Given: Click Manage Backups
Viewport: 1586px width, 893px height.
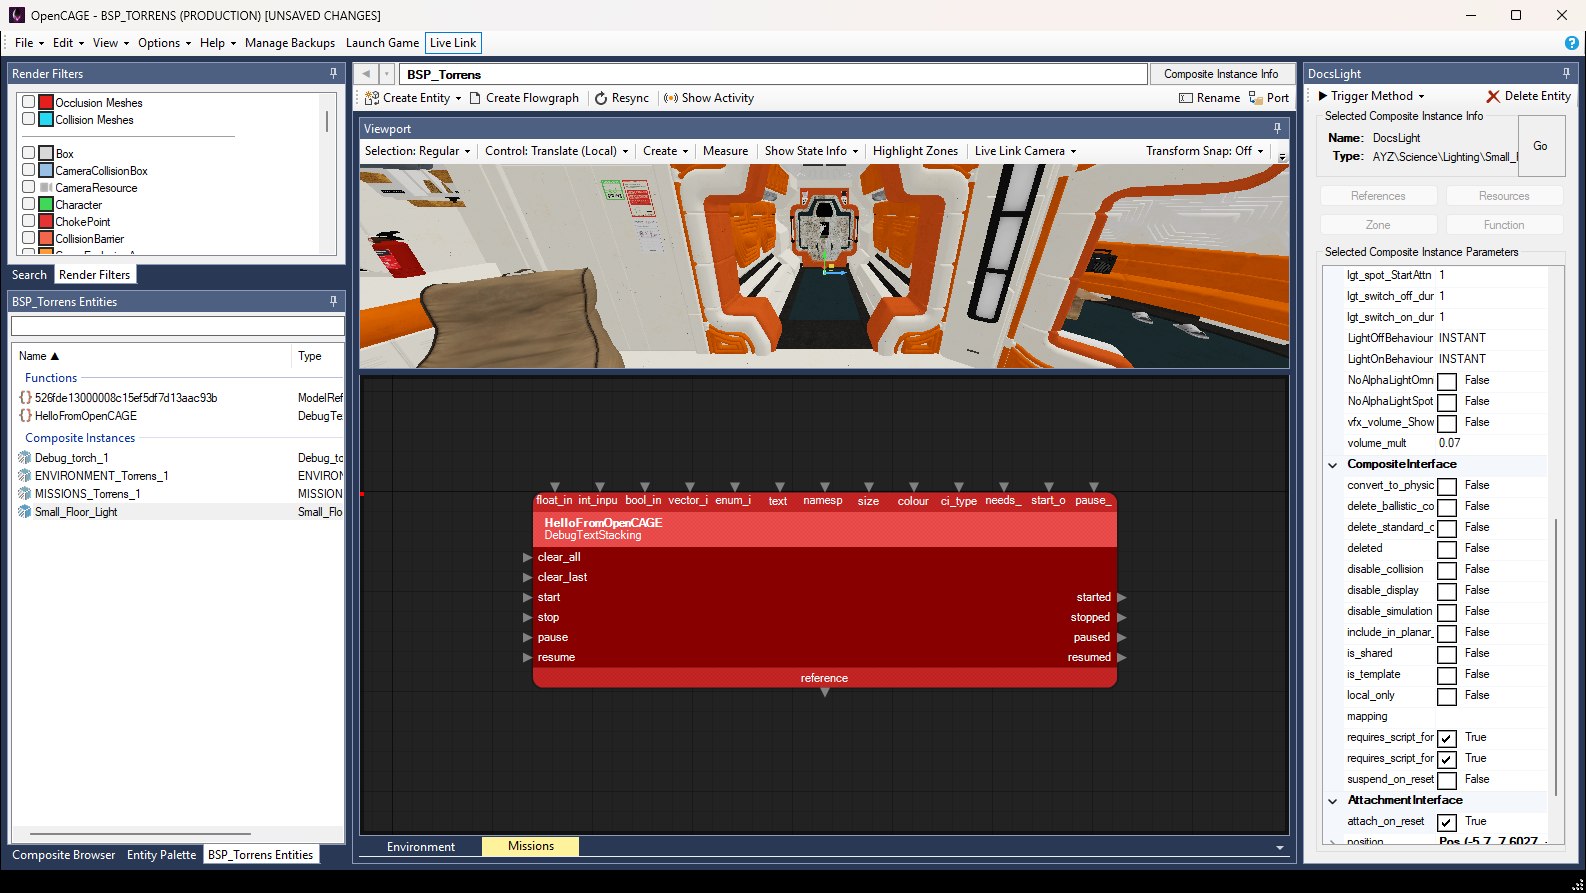Looking at the screenshot, I should click(290, 43).
